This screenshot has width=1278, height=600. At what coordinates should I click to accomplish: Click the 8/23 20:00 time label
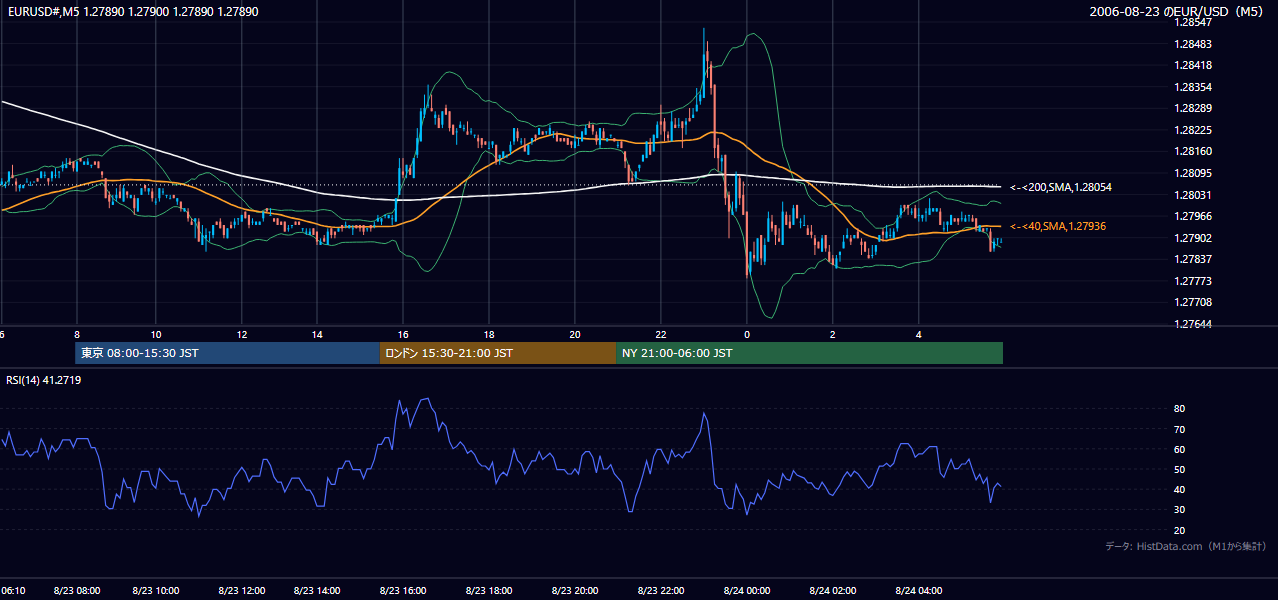coord(575,591)
